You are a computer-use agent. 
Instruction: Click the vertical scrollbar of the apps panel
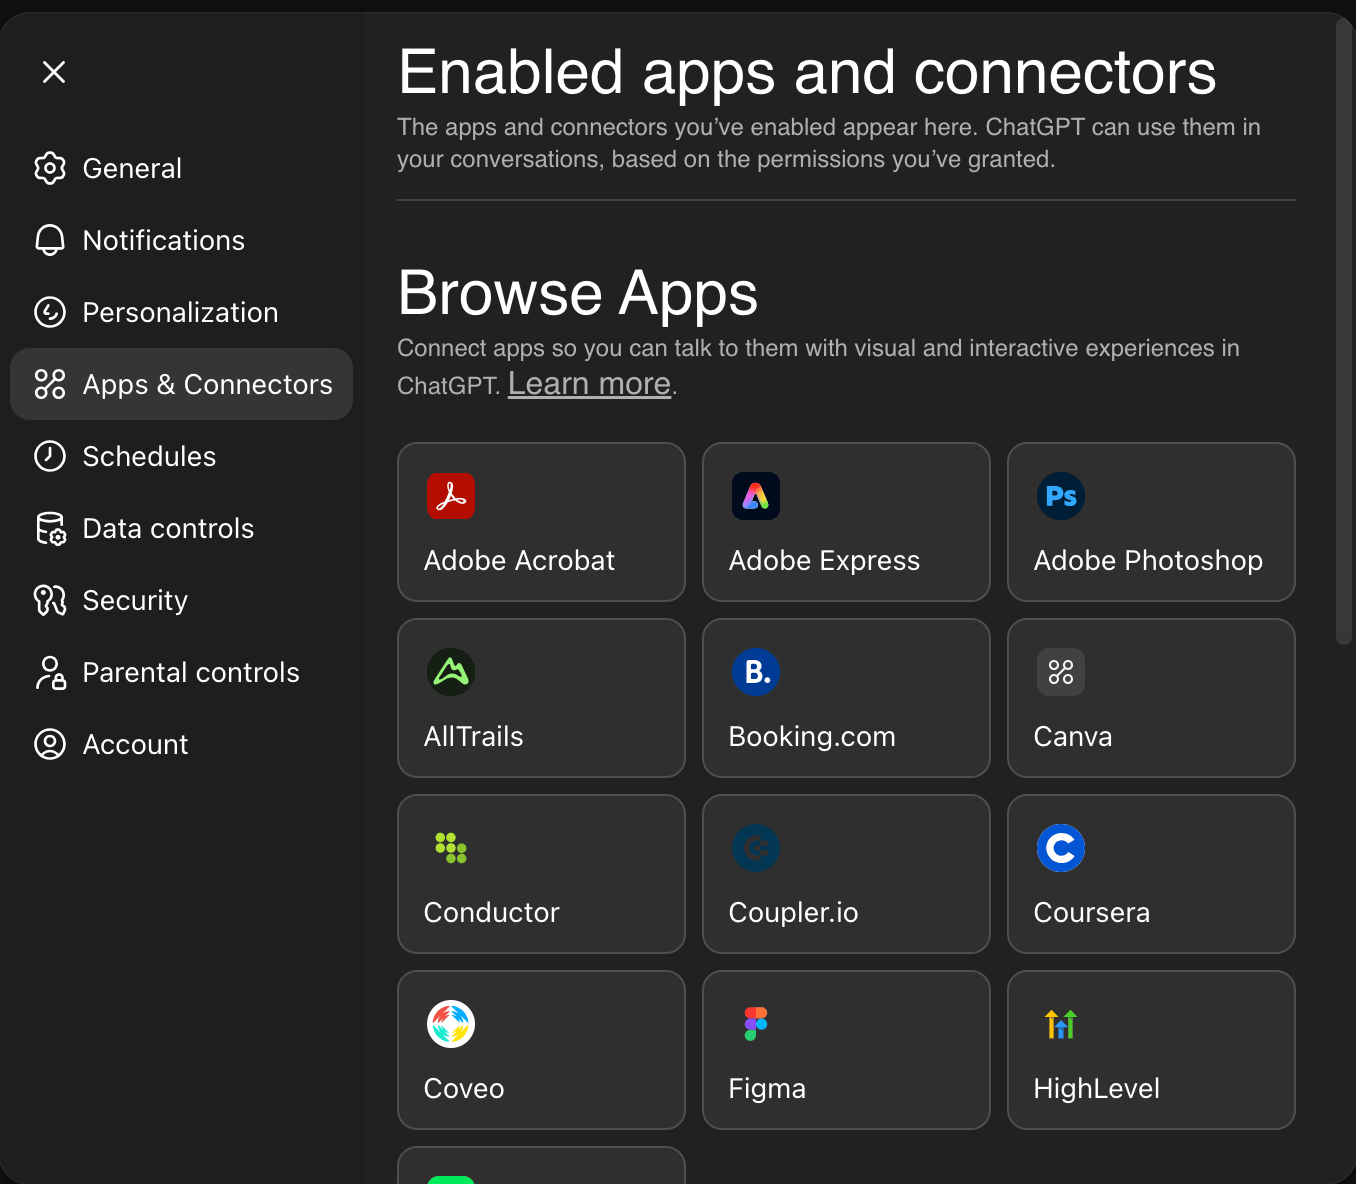(x=1344, y=330)
